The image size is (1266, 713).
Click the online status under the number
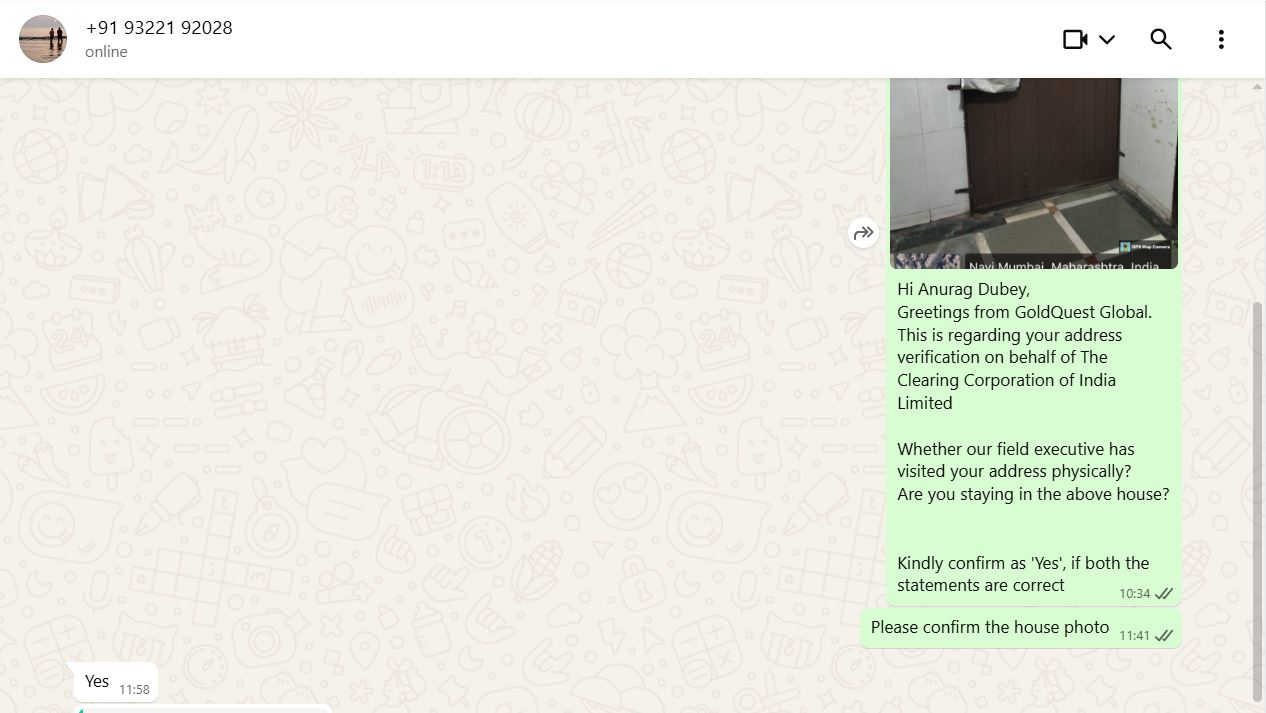point(106,52)
